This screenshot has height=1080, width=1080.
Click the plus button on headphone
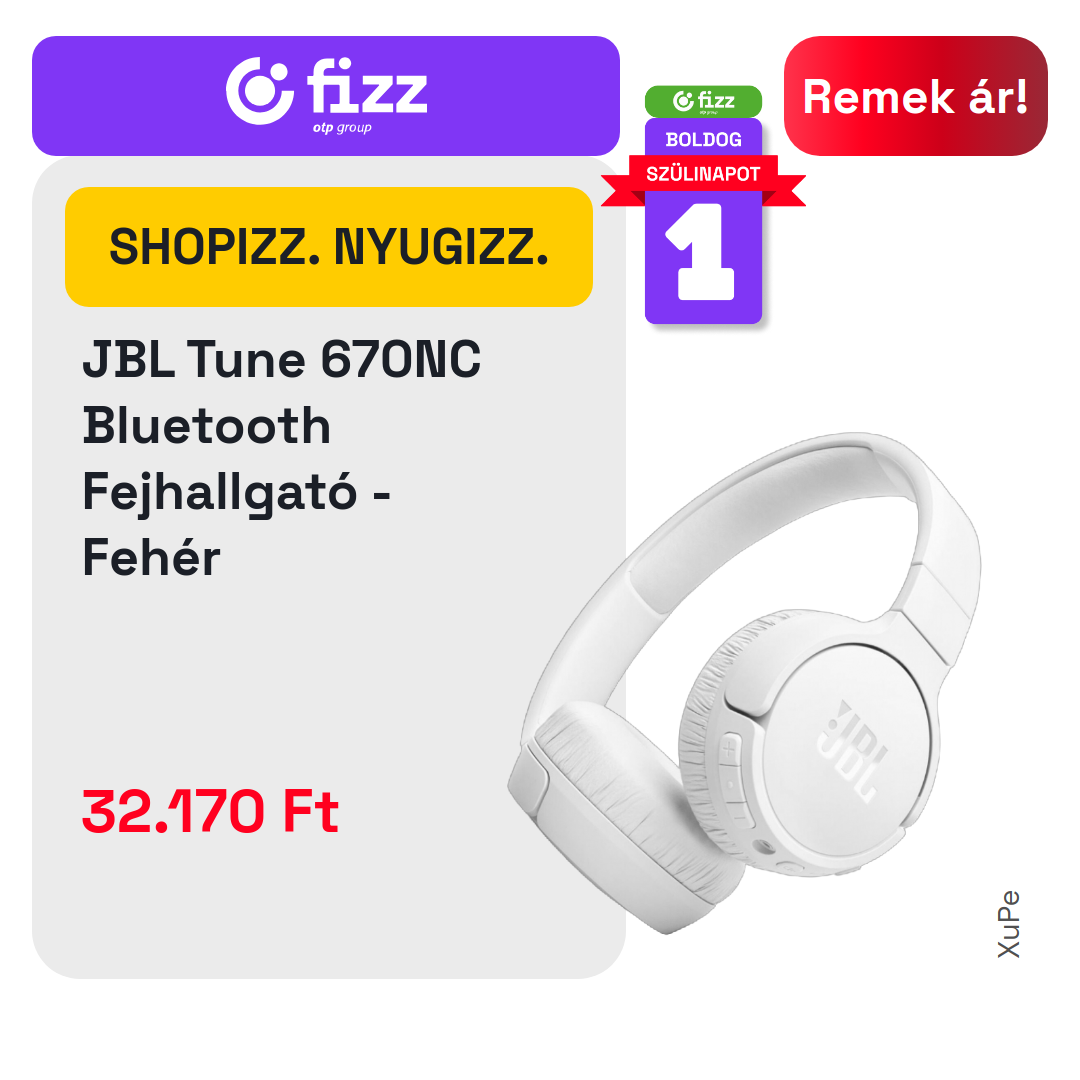(x=729, y=749)
